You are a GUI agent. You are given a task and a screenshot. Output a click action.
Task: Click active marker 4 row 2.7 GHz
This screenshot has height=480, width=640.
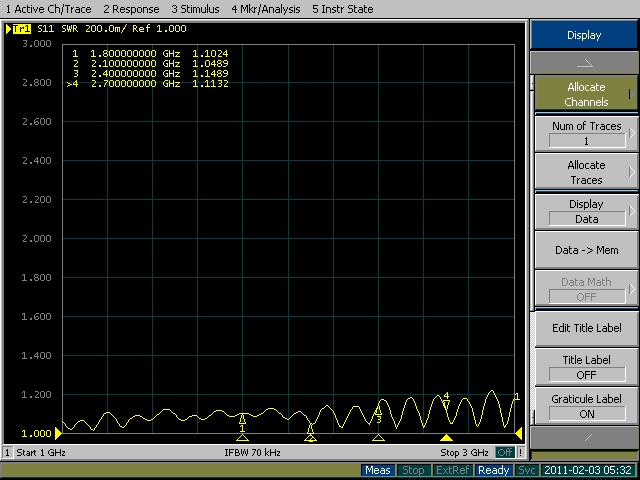click(x=147, y=84)
